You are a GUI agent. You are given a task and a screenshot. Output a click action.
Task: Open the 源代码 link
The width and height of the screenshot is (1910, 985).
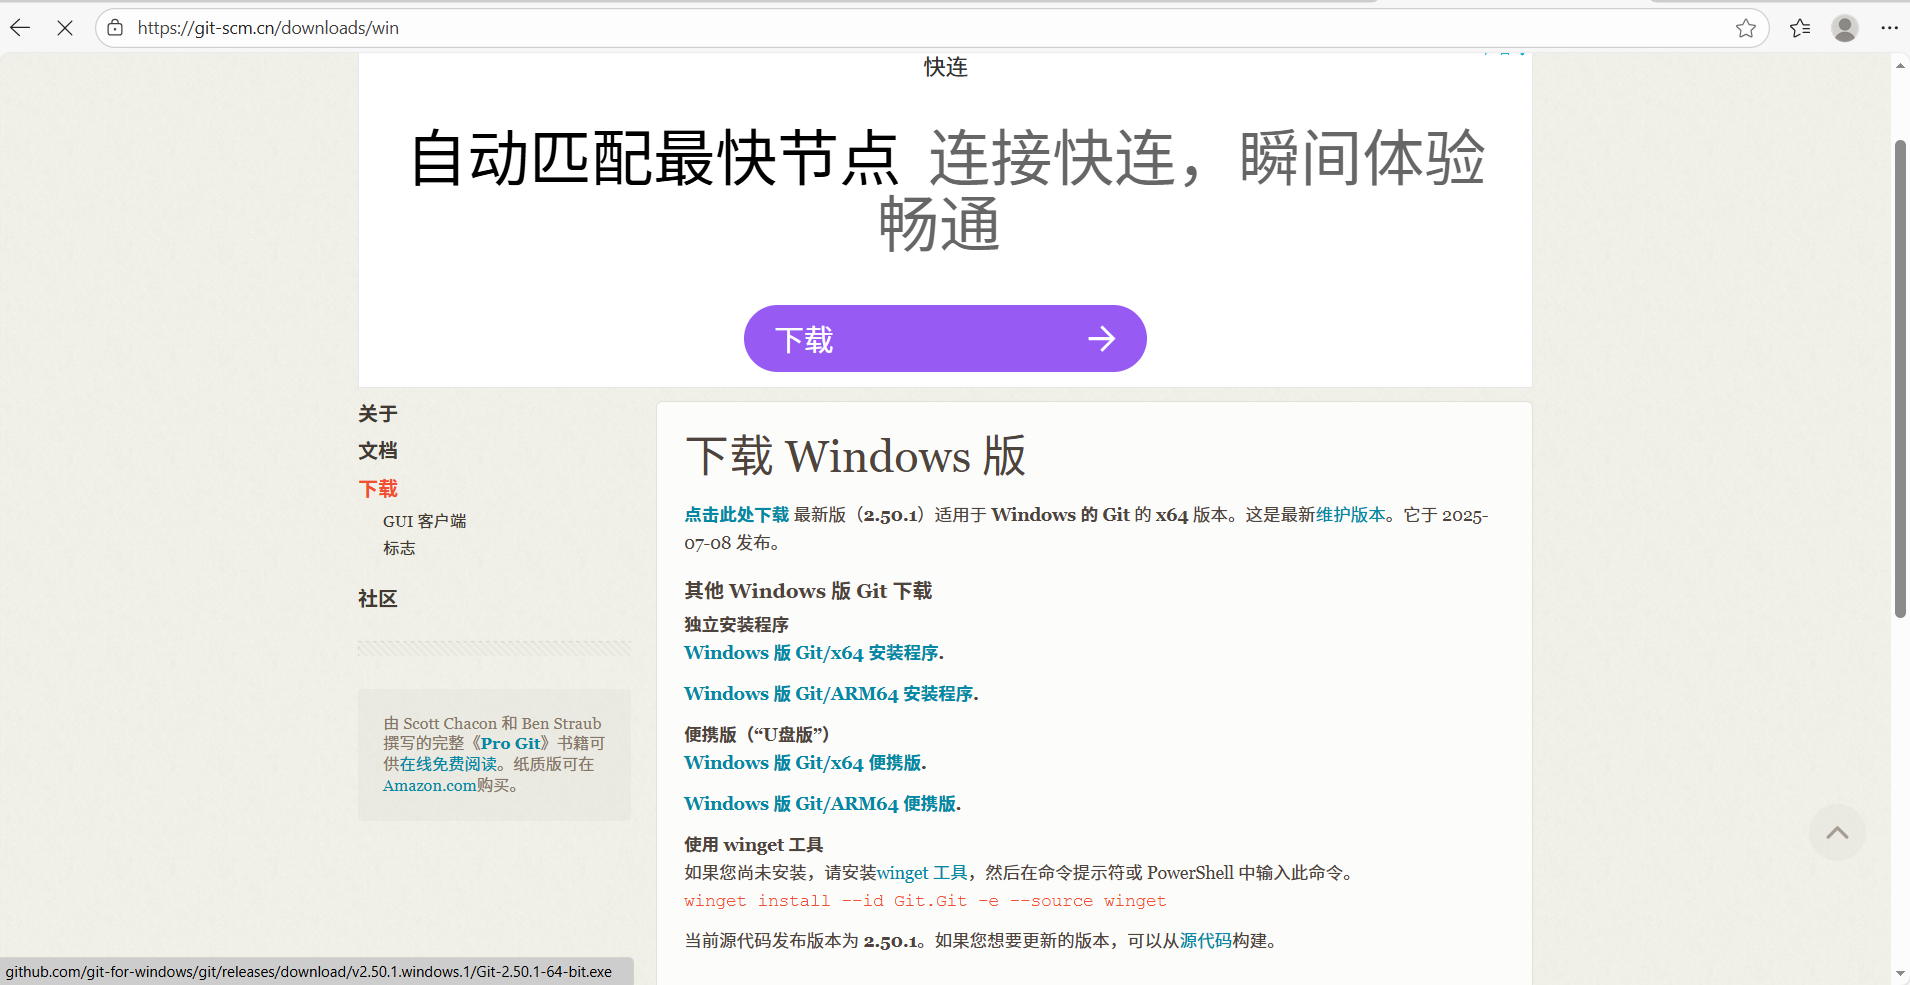(1206, 941)
